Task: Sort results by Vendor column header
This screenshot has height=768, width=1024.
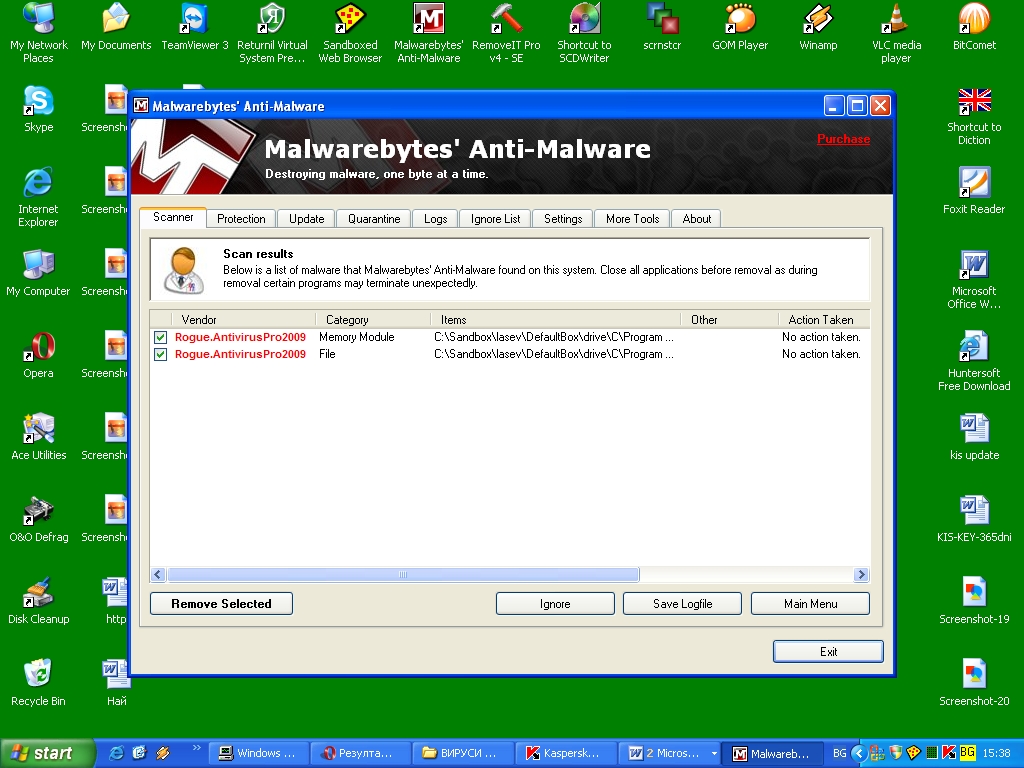Action: [x=243, y=319]
